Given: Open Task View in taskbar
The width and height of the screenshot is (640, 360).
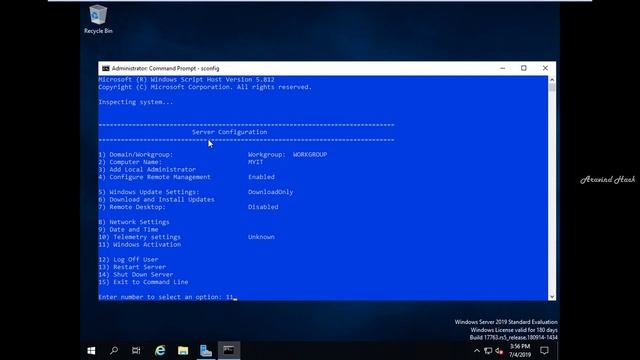Looking at the screenshot, I should click(136, 351).
